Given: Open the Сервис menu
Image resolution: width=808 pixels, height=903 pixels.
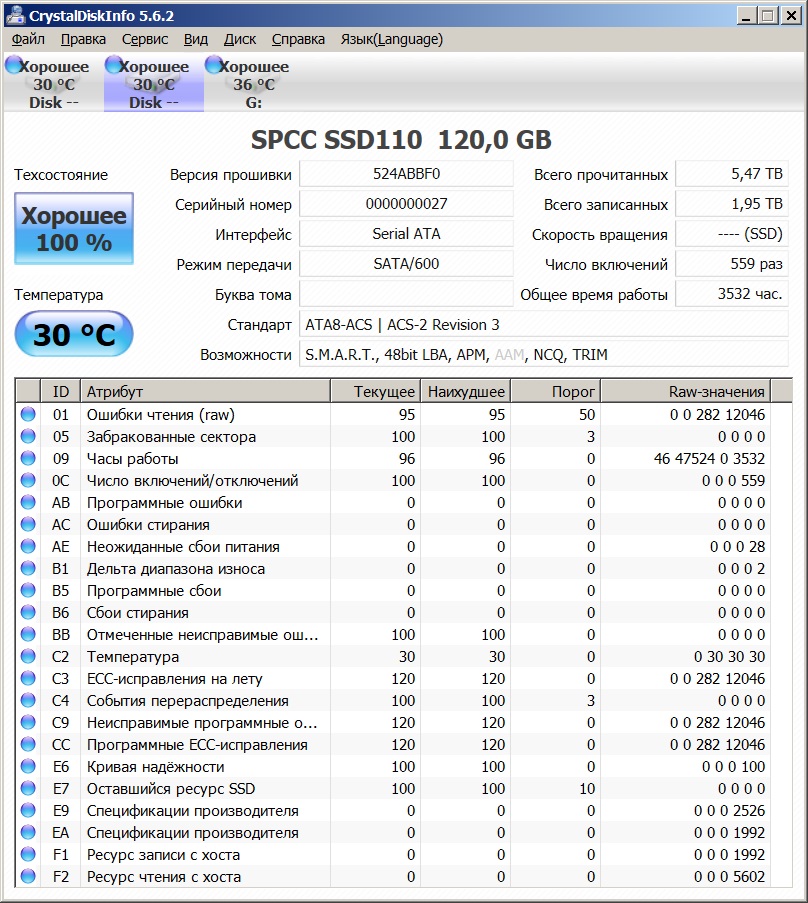Looking at the screenshot, I should (x=145, y=39).
